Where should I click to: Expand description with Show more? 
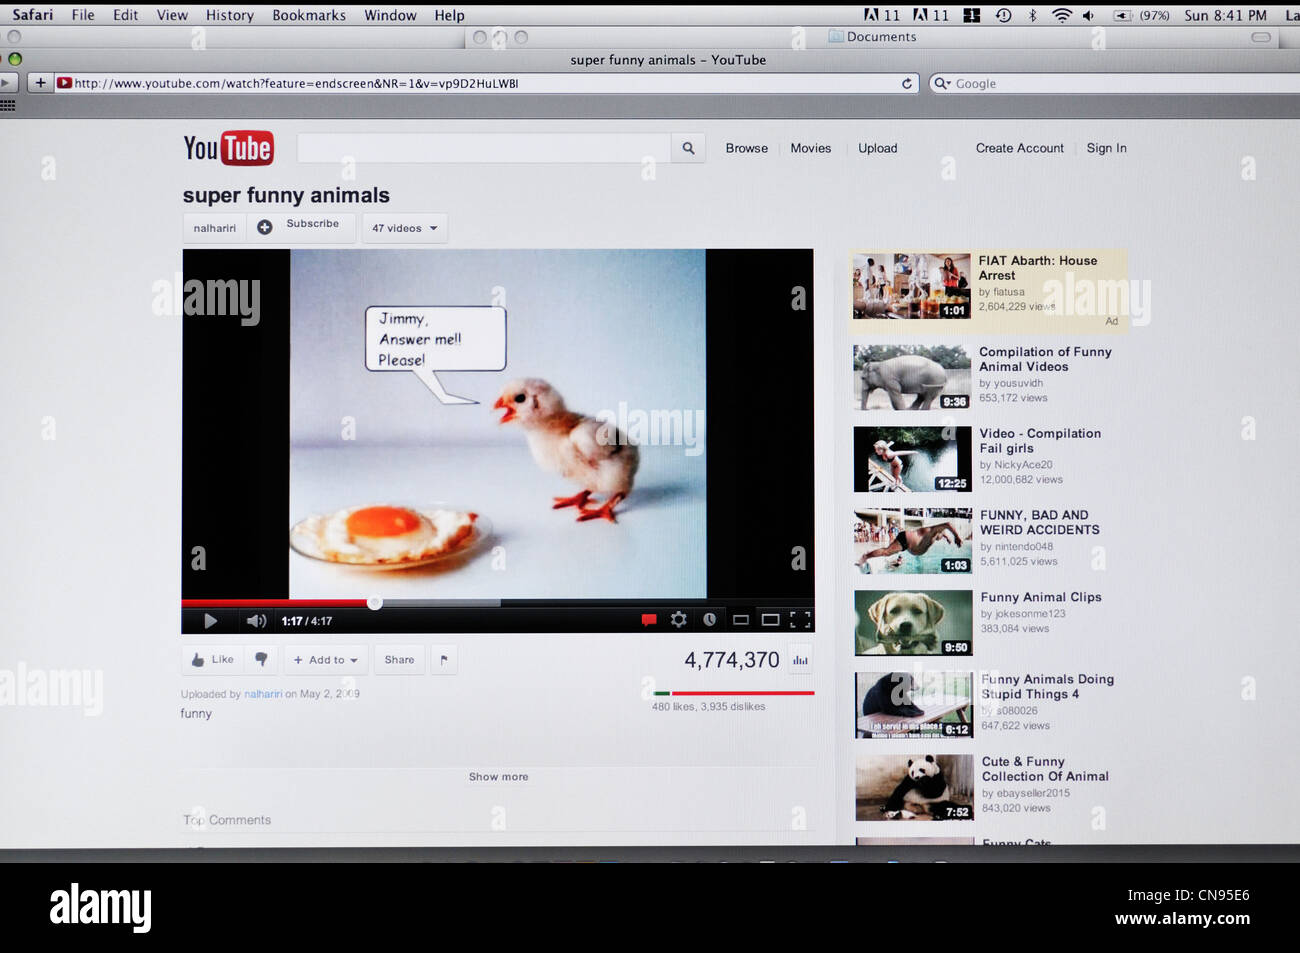(x=498, y=777)
